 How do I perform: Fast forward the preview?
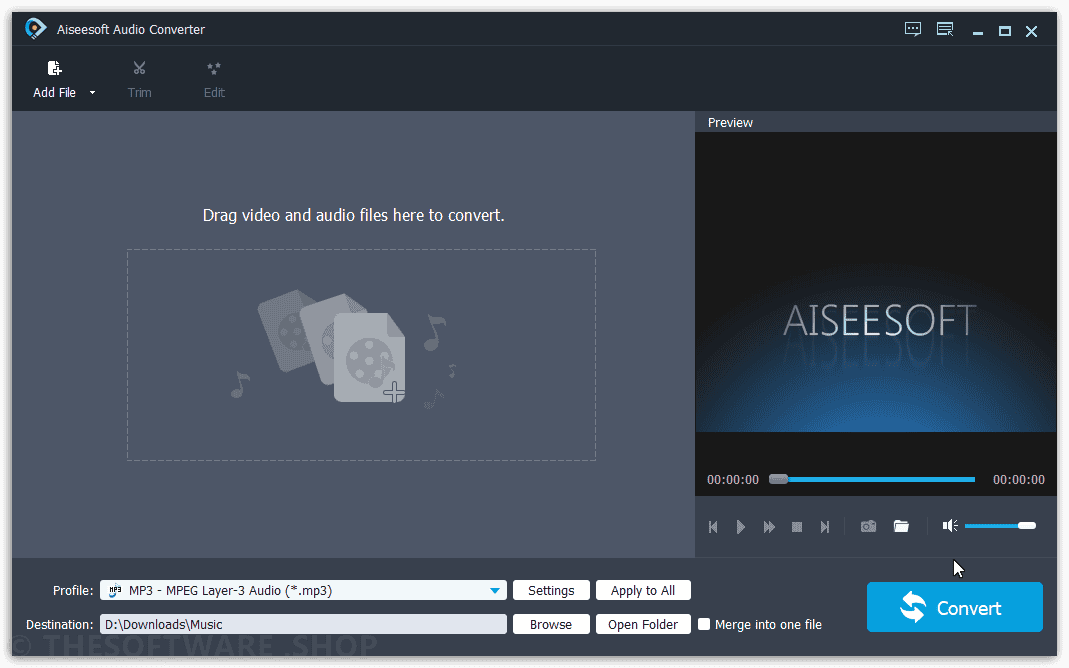coord(769,527)
